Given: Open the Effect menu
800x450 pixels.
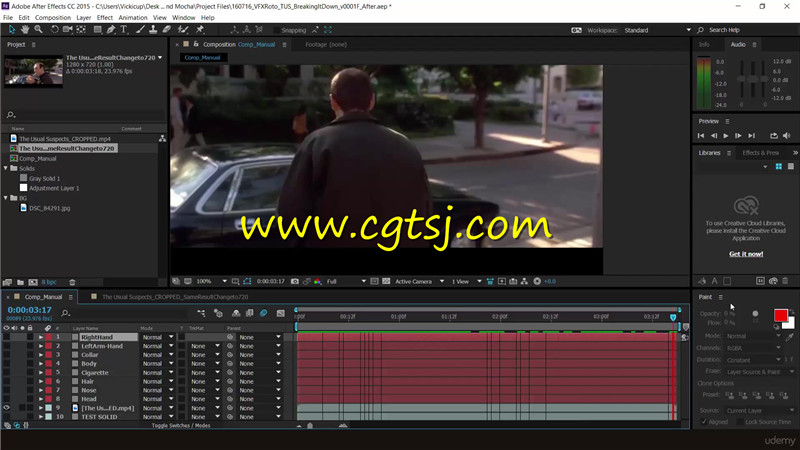Looking at the screenshot, I should (105, 17).
